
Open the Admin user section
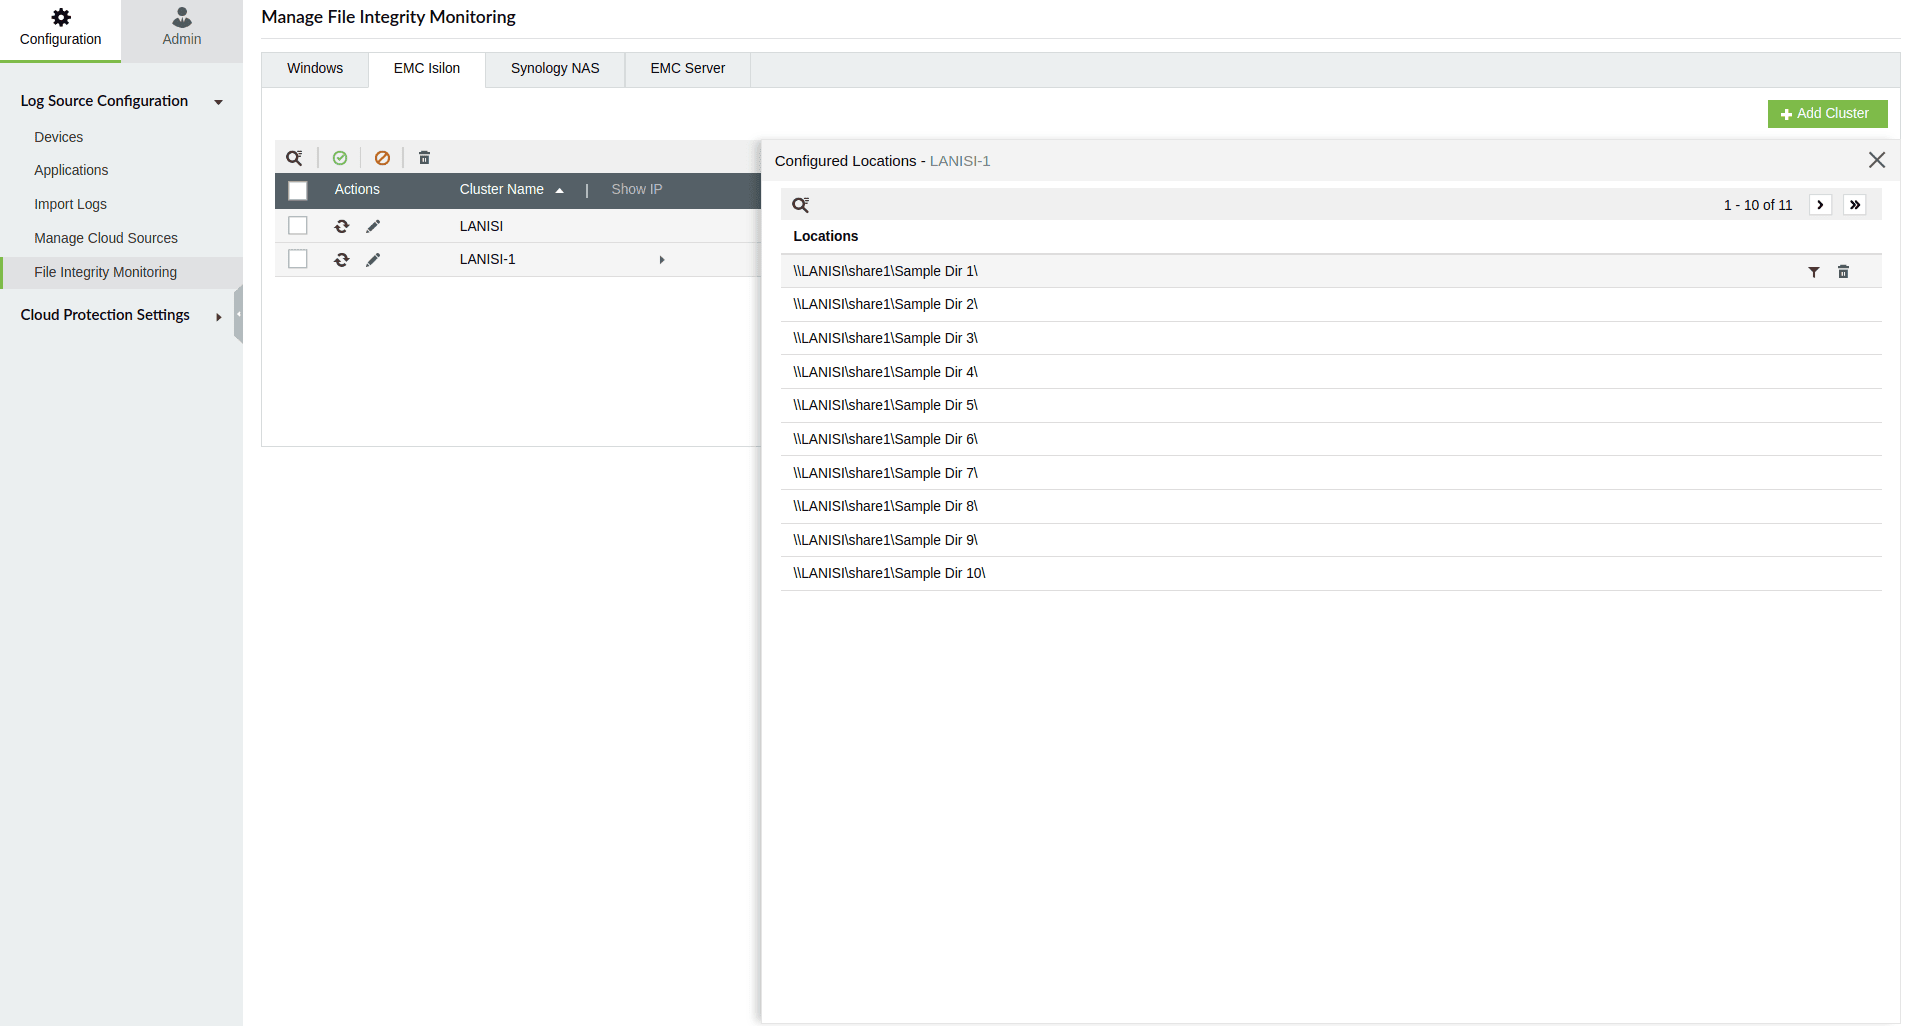[182, 29]
